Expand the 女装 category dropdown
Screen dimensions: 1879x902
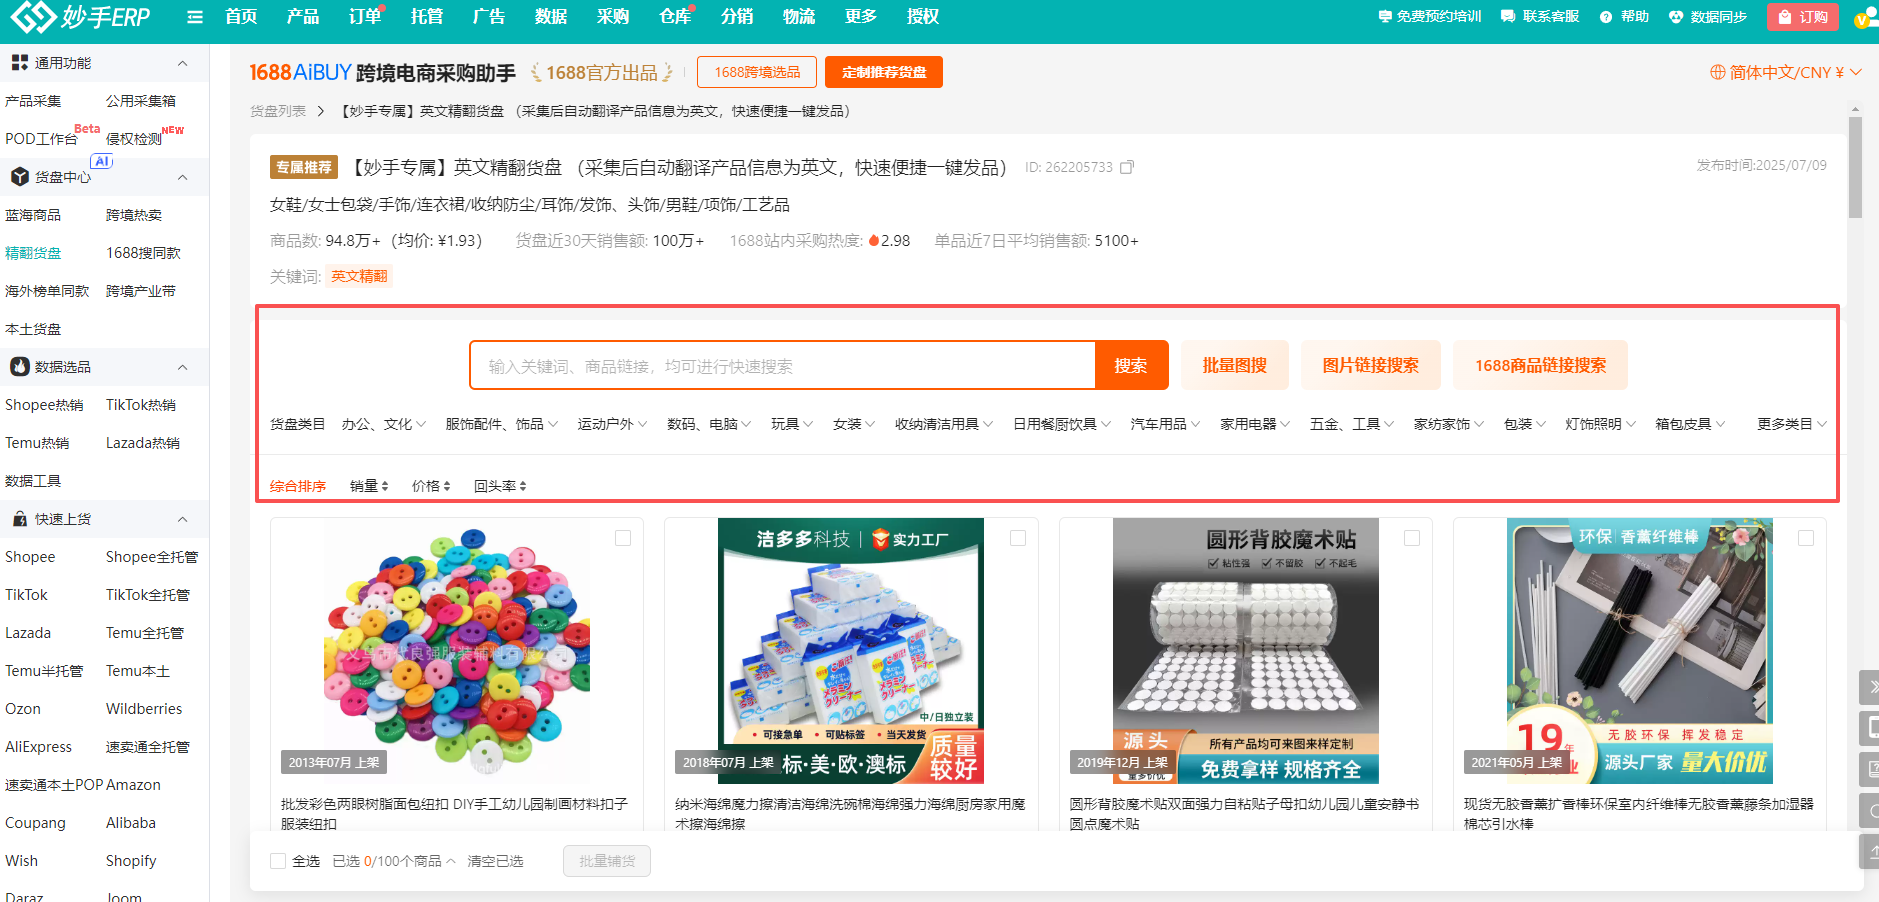pyautogui.click(x=854, y=424)
